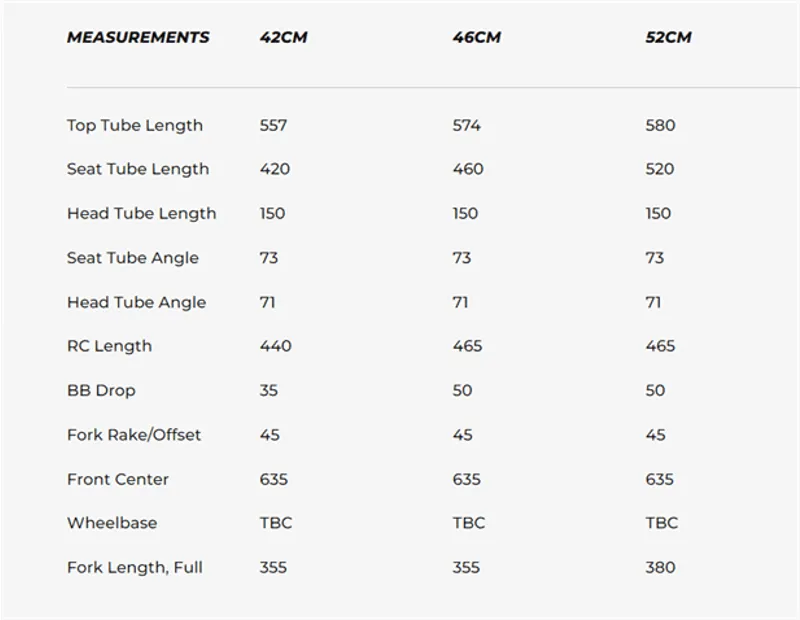800x620 pixels.
Task: Click the RC Length row label
Action: (109, 346)
